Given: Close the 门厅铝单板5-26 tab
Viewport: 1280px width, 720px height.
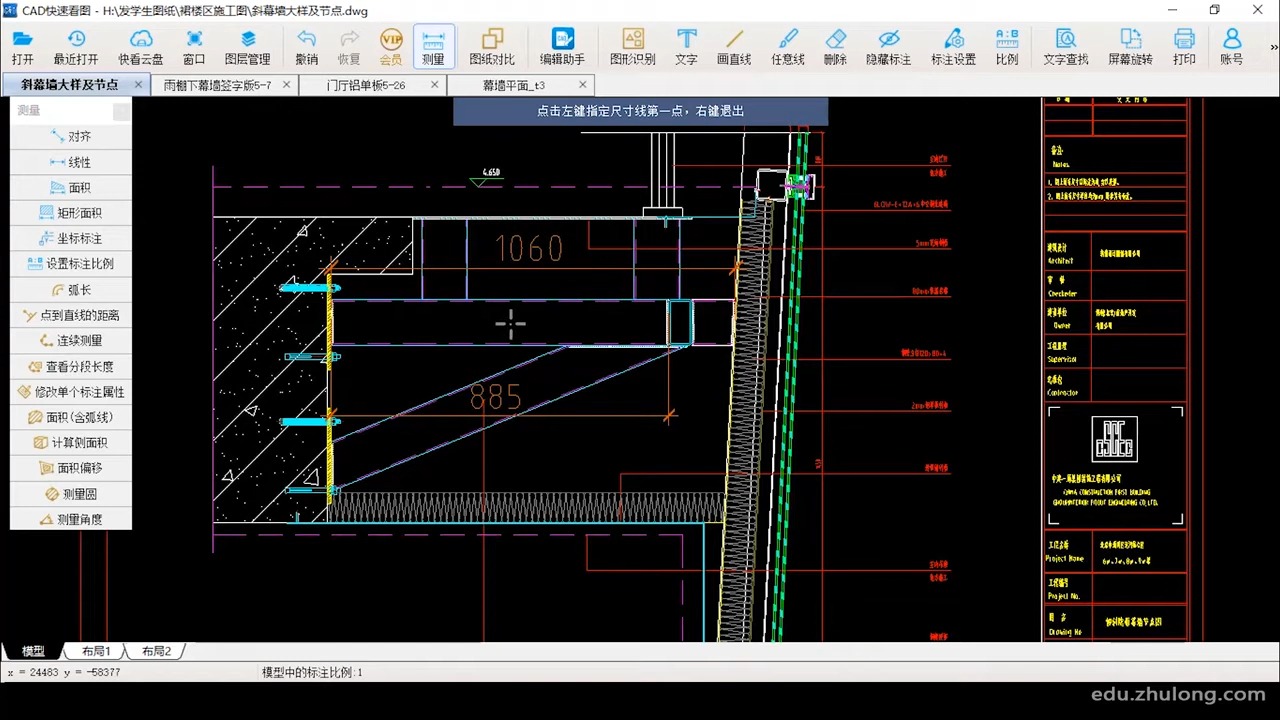Looking at the screenshot, I should point(434,85).
